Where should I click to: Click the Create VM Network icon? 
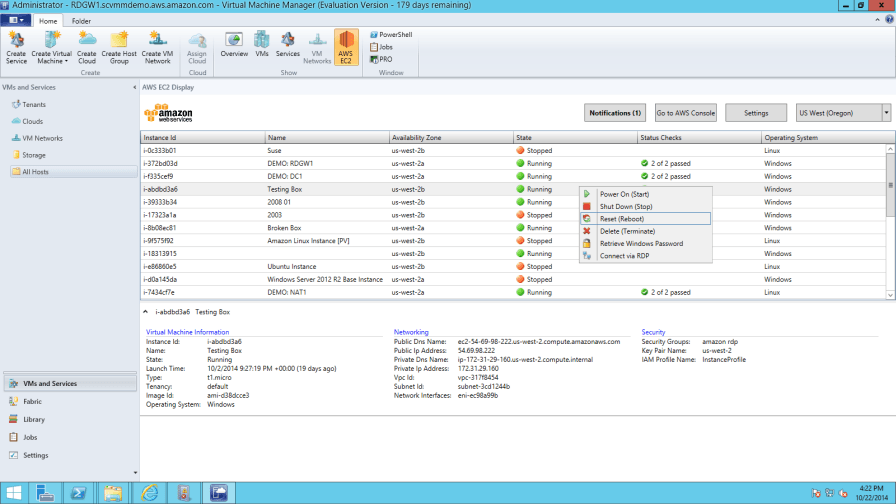157,47
